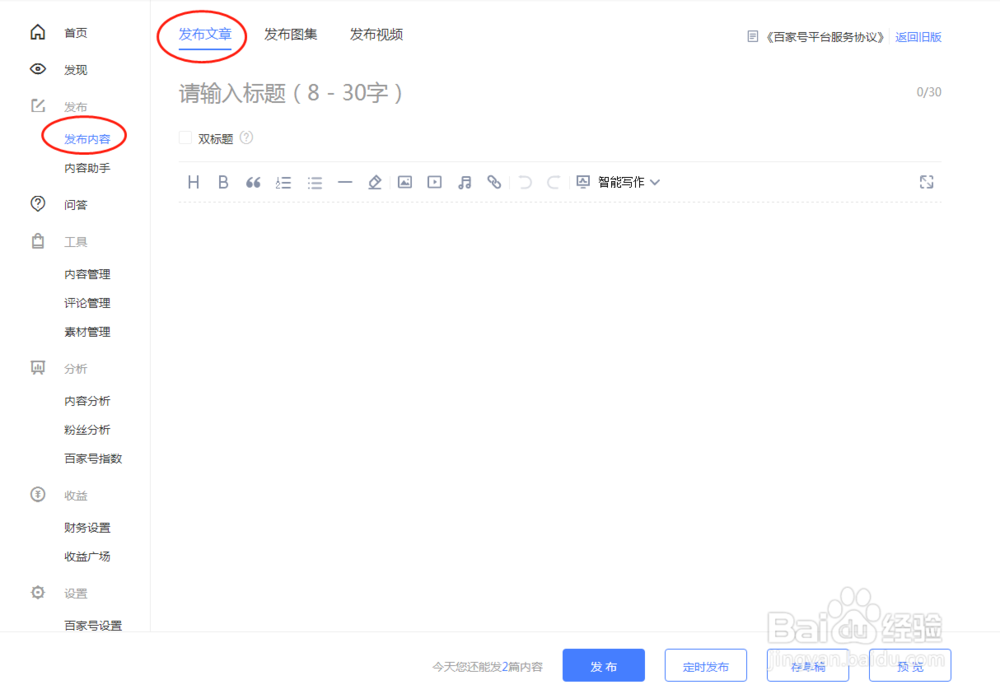Insert a hyperlink with the link icon

[x=493, y=182]
